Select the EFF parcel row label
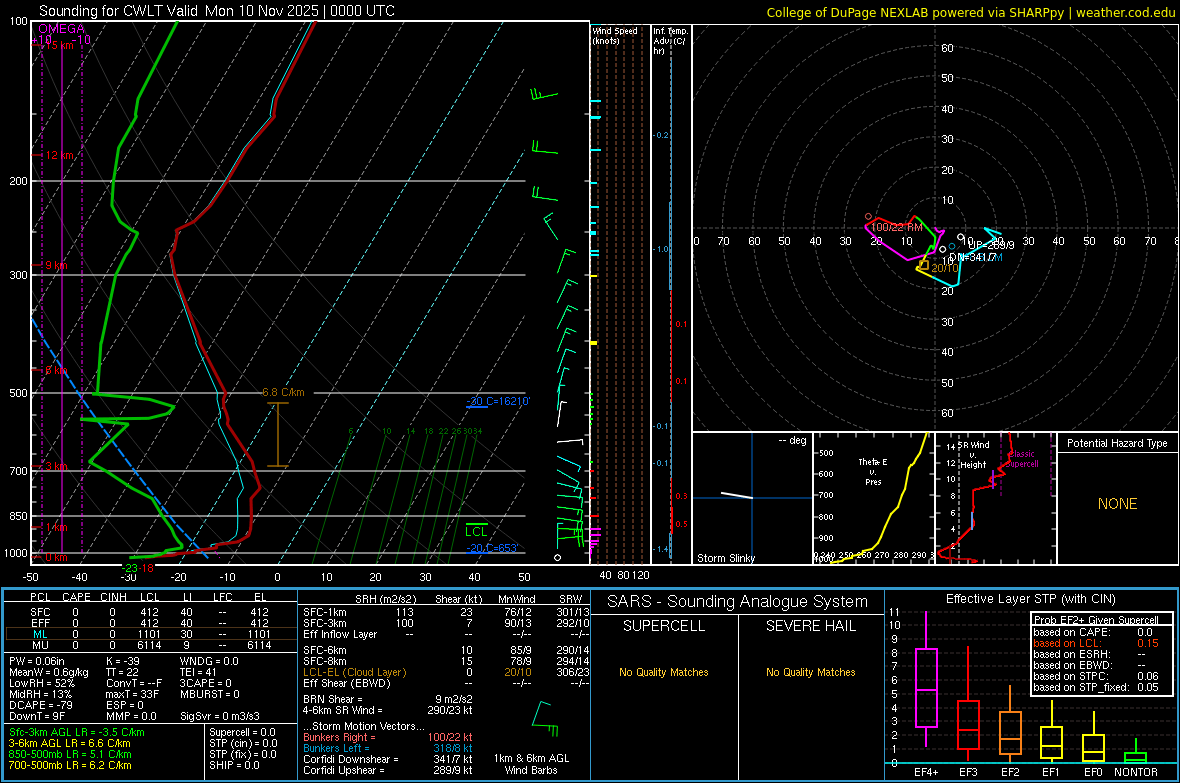Viewport: 1180px width, 783px height. tap(40, 623)
